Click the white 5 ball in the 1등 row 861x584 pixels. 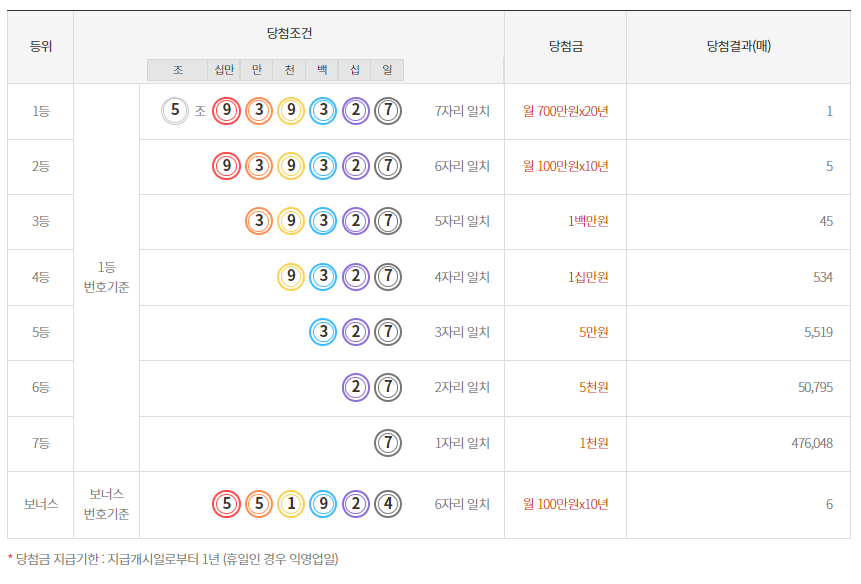point(175,111)
